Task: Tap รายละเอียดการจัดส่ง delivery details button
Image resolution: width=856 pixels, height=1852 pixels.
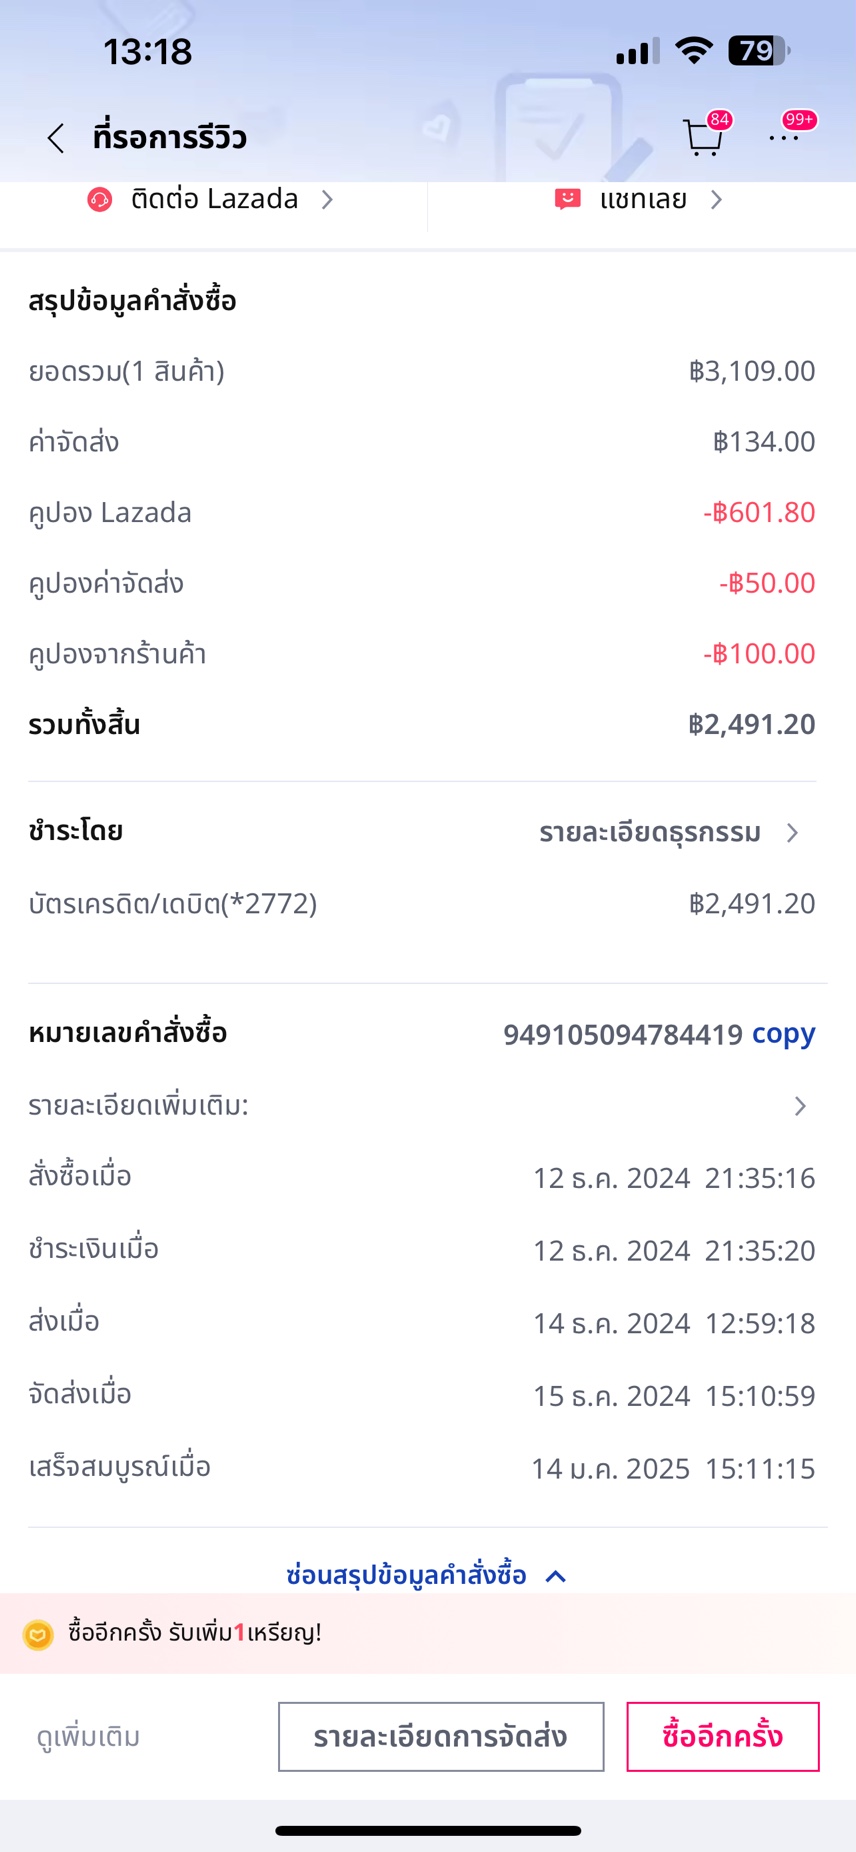Action: pos(441,1737)
